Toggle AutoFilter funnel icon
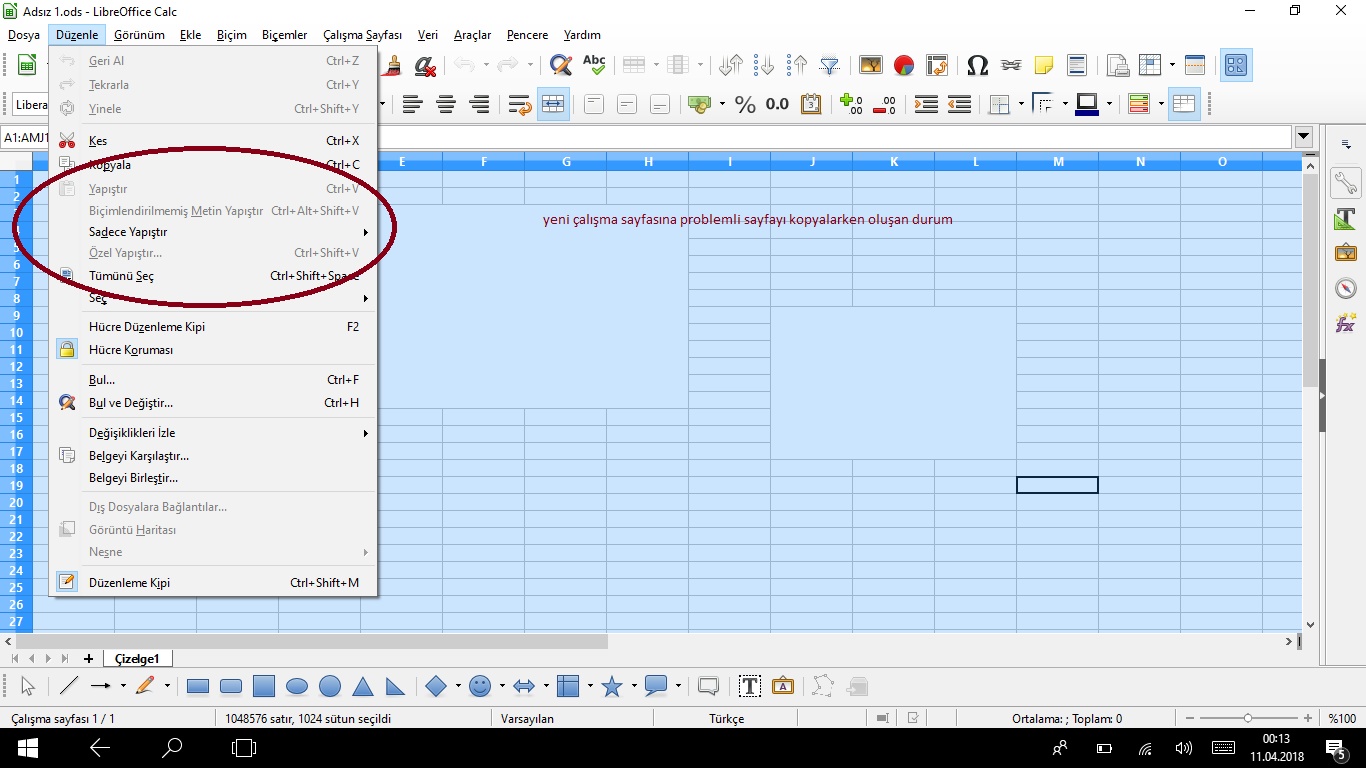Screen dimensions: 1366x768 [x=830, y=65]
